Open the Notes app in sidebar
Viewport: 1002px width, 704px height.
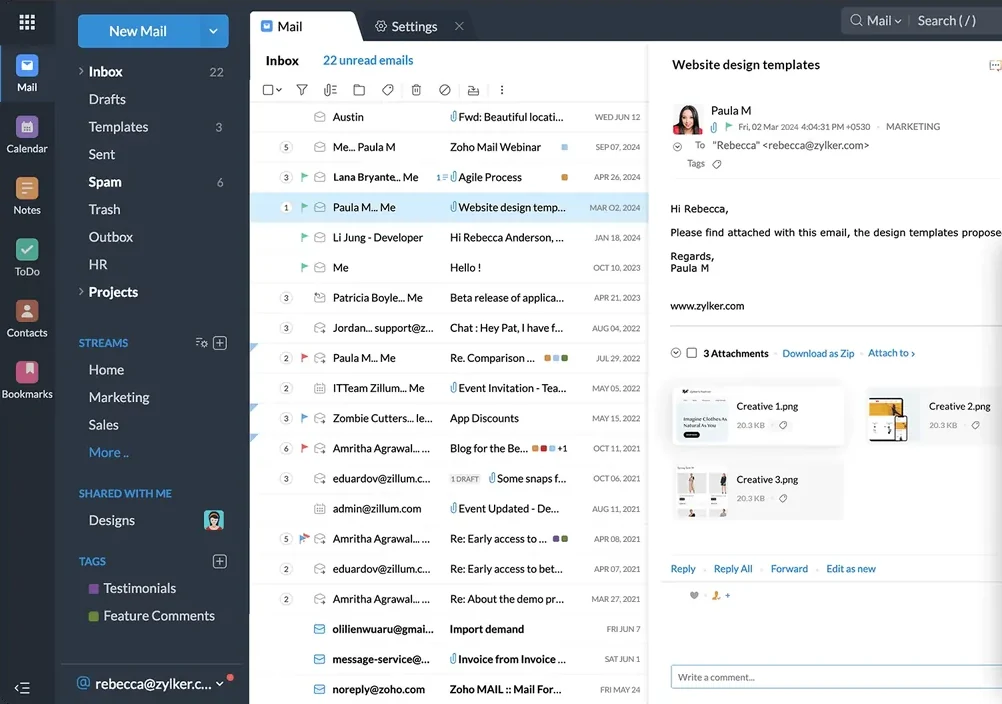coord(27,197)
